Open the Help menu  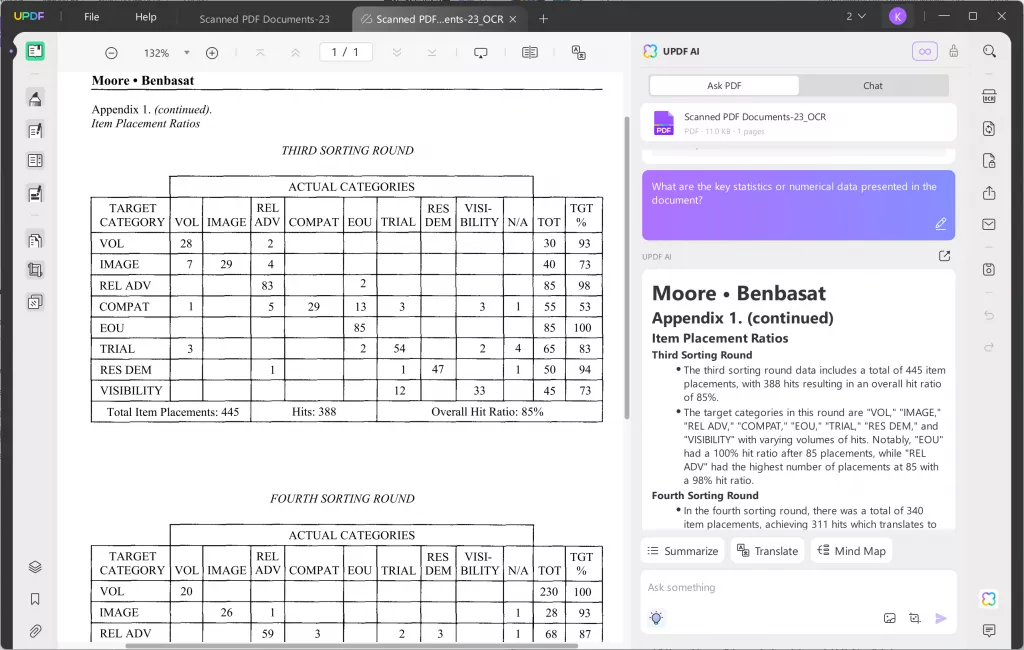(x=146, y=17)
